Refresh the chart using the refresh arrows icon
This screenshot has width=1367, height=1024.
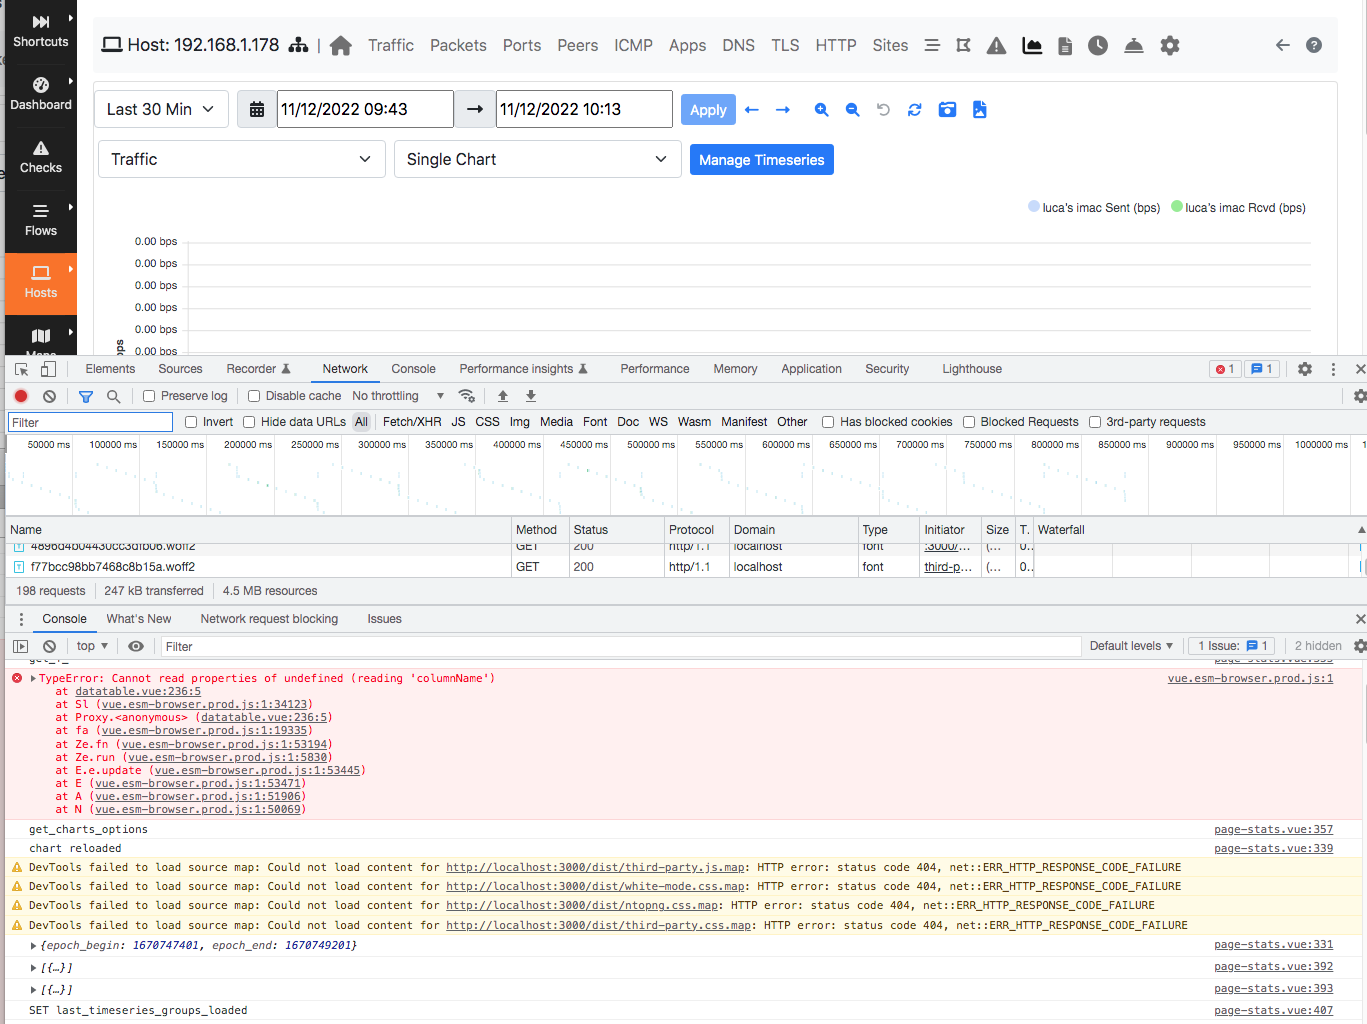914,109
